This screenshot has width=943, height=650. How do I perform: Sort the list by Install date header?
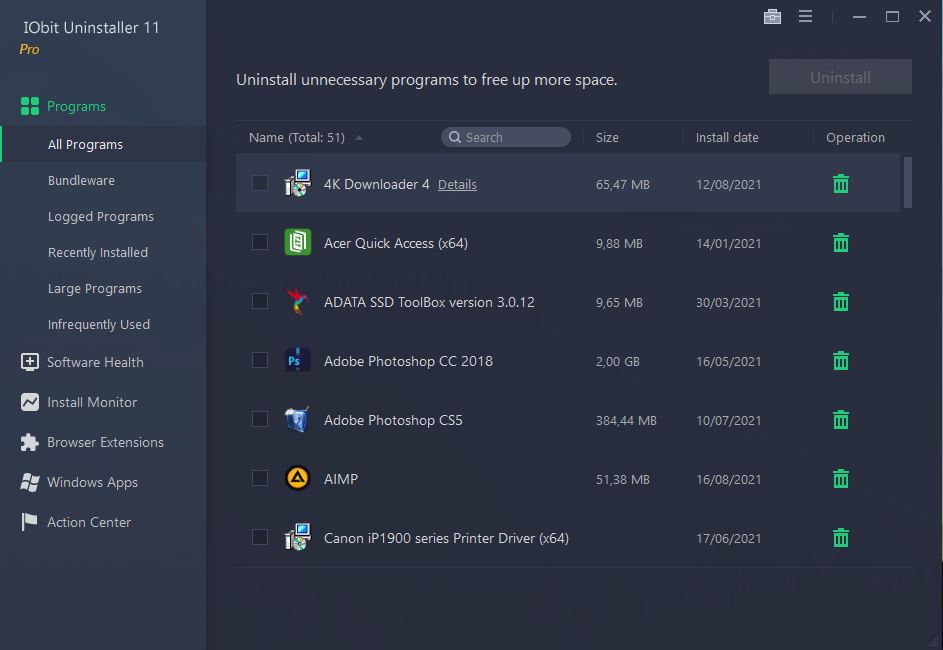(x=727, y=137)
